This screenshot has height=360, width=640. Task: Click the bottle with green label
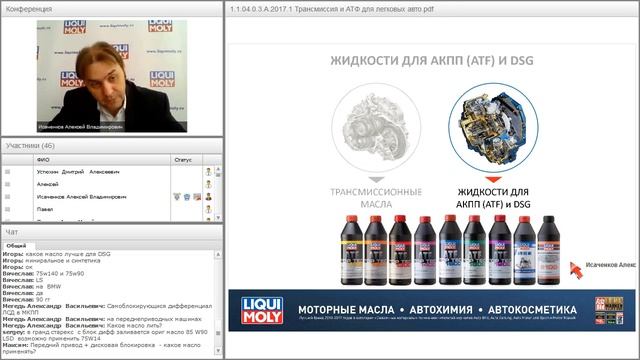475,250
